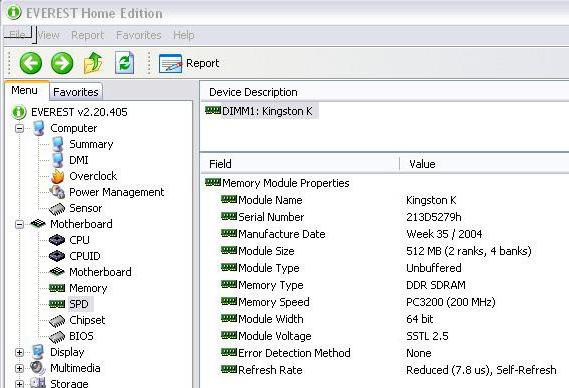Open the Memory page
Image resolution: width=569 pixels, height=388 pixels.
[88, 288]
